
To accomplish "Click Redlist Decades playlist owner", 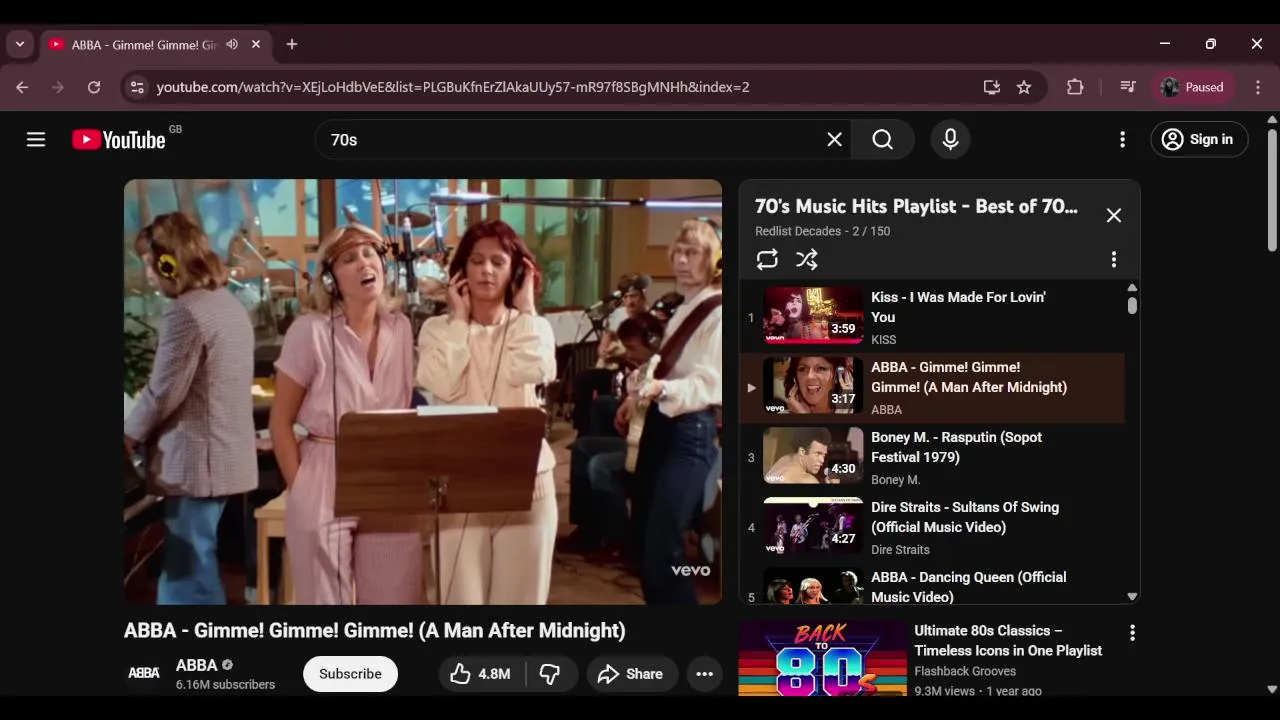I will pos(798,232).
